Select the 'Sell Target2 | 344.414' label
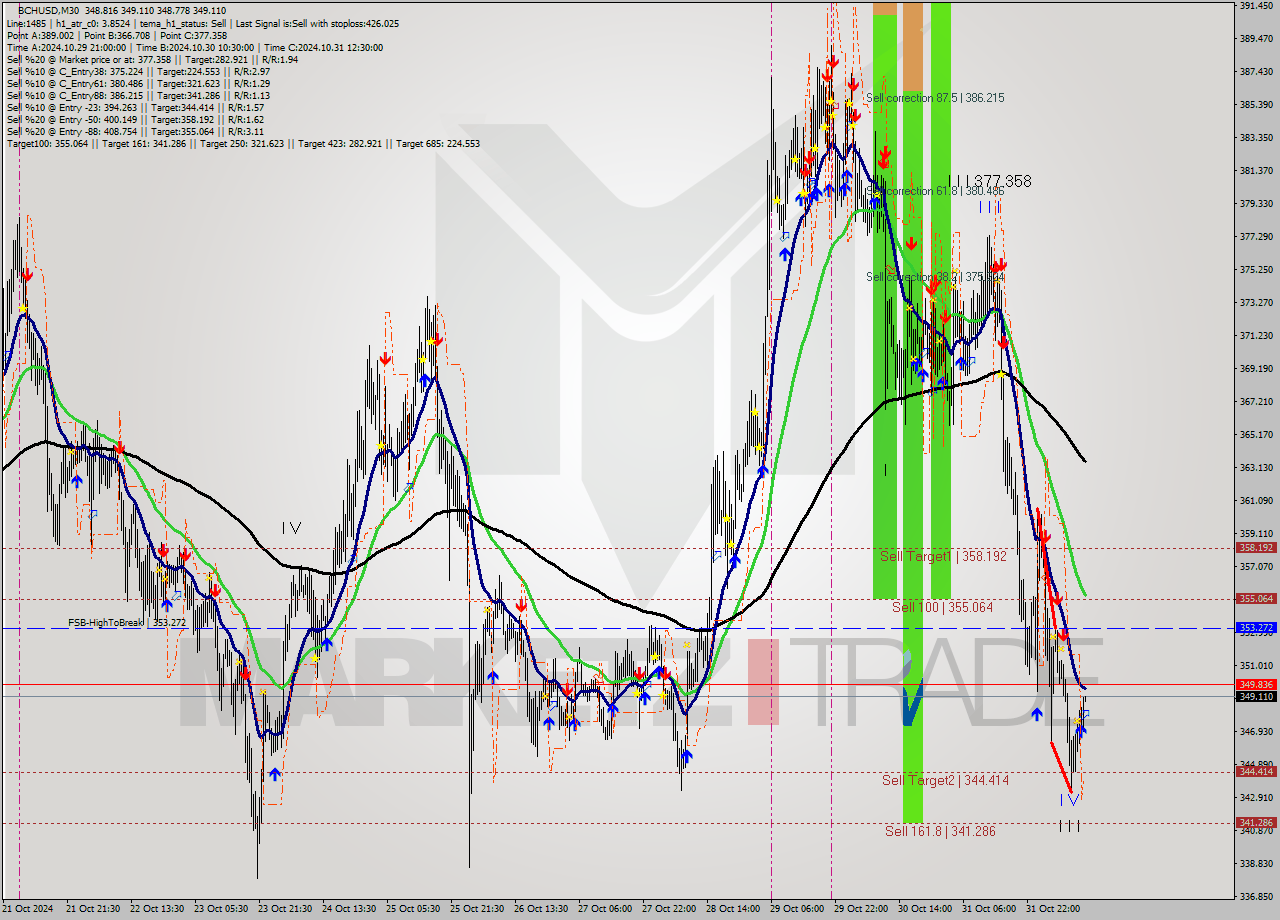 click(x=945, y=780)
